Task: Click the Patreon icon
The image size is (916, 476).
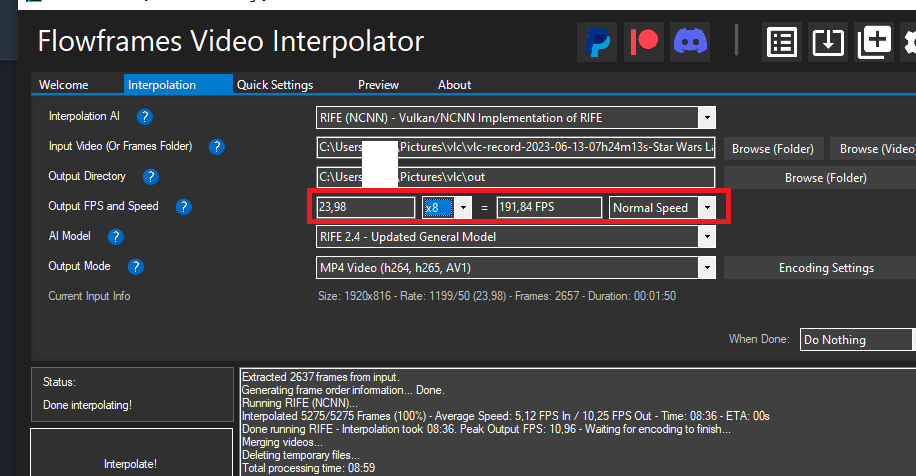Action: 646,42
